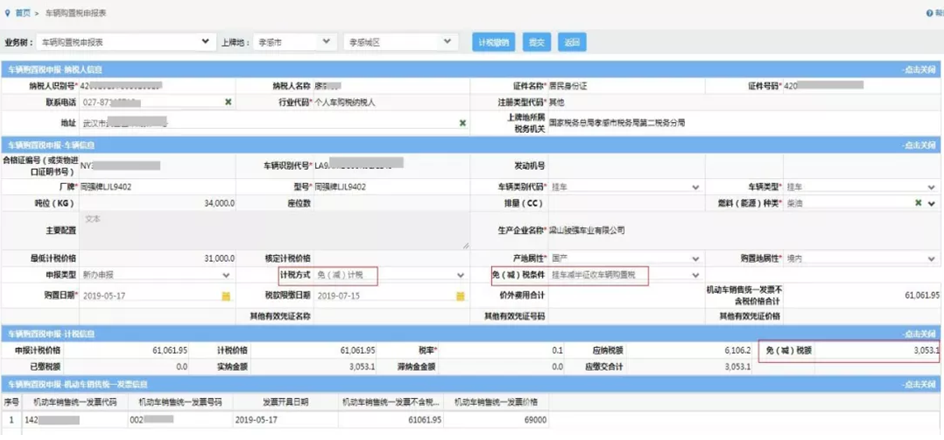
Task: Open the 购置地属性 dropdown
Action: coord(931,259)
